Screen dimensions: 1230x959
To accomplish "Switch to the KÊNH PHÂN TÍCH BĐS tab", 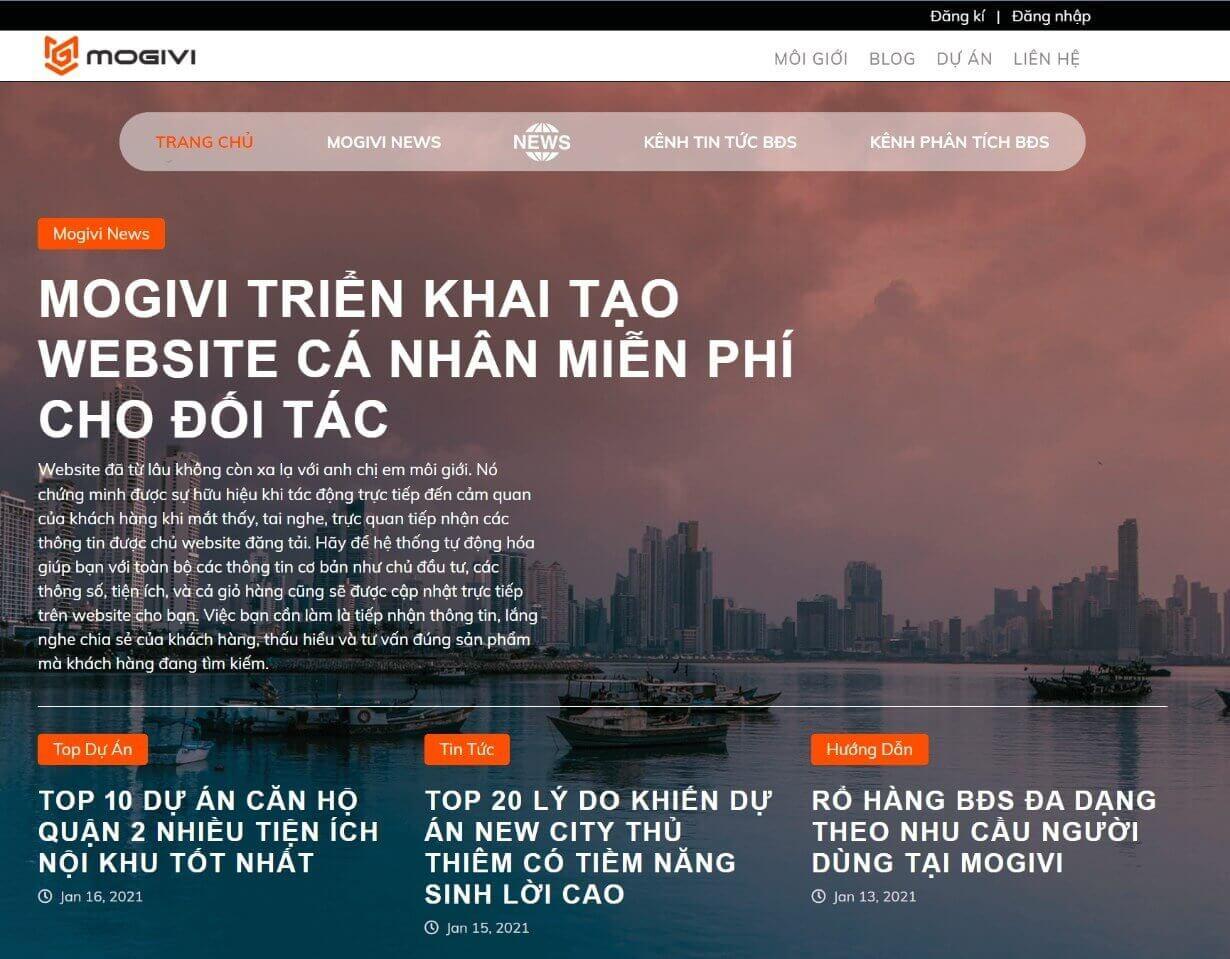I will tap(959, 142).
